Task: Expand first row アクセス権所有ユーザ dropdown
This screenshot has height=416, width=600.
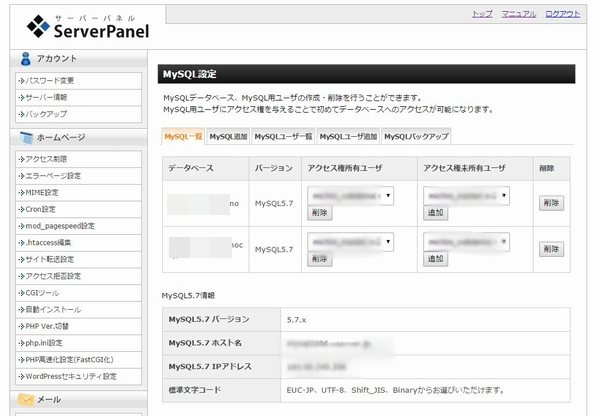Action: [x=351, y=196]
